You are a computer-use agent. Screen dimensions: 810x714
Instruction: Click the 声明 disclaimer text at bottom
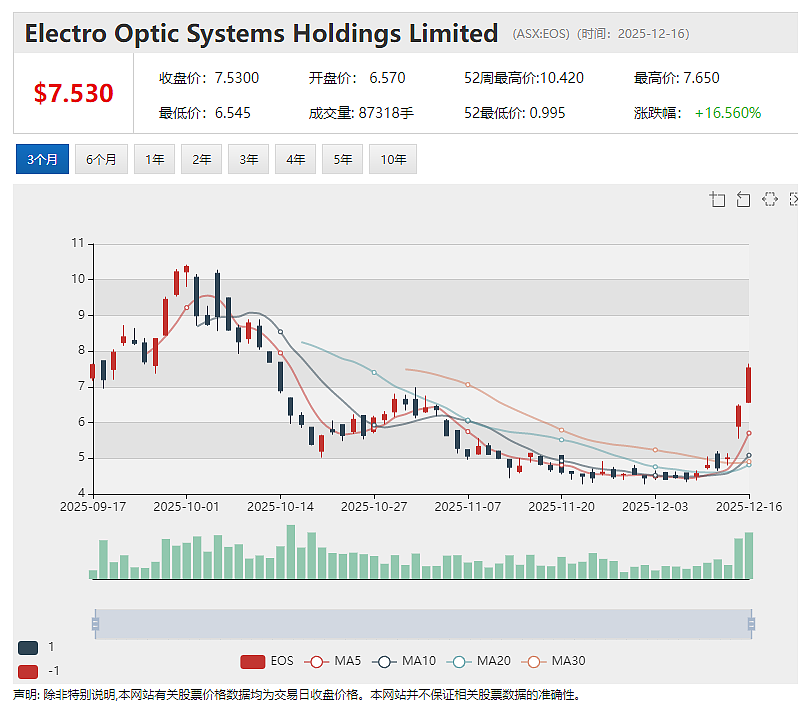tap(297, 695)
